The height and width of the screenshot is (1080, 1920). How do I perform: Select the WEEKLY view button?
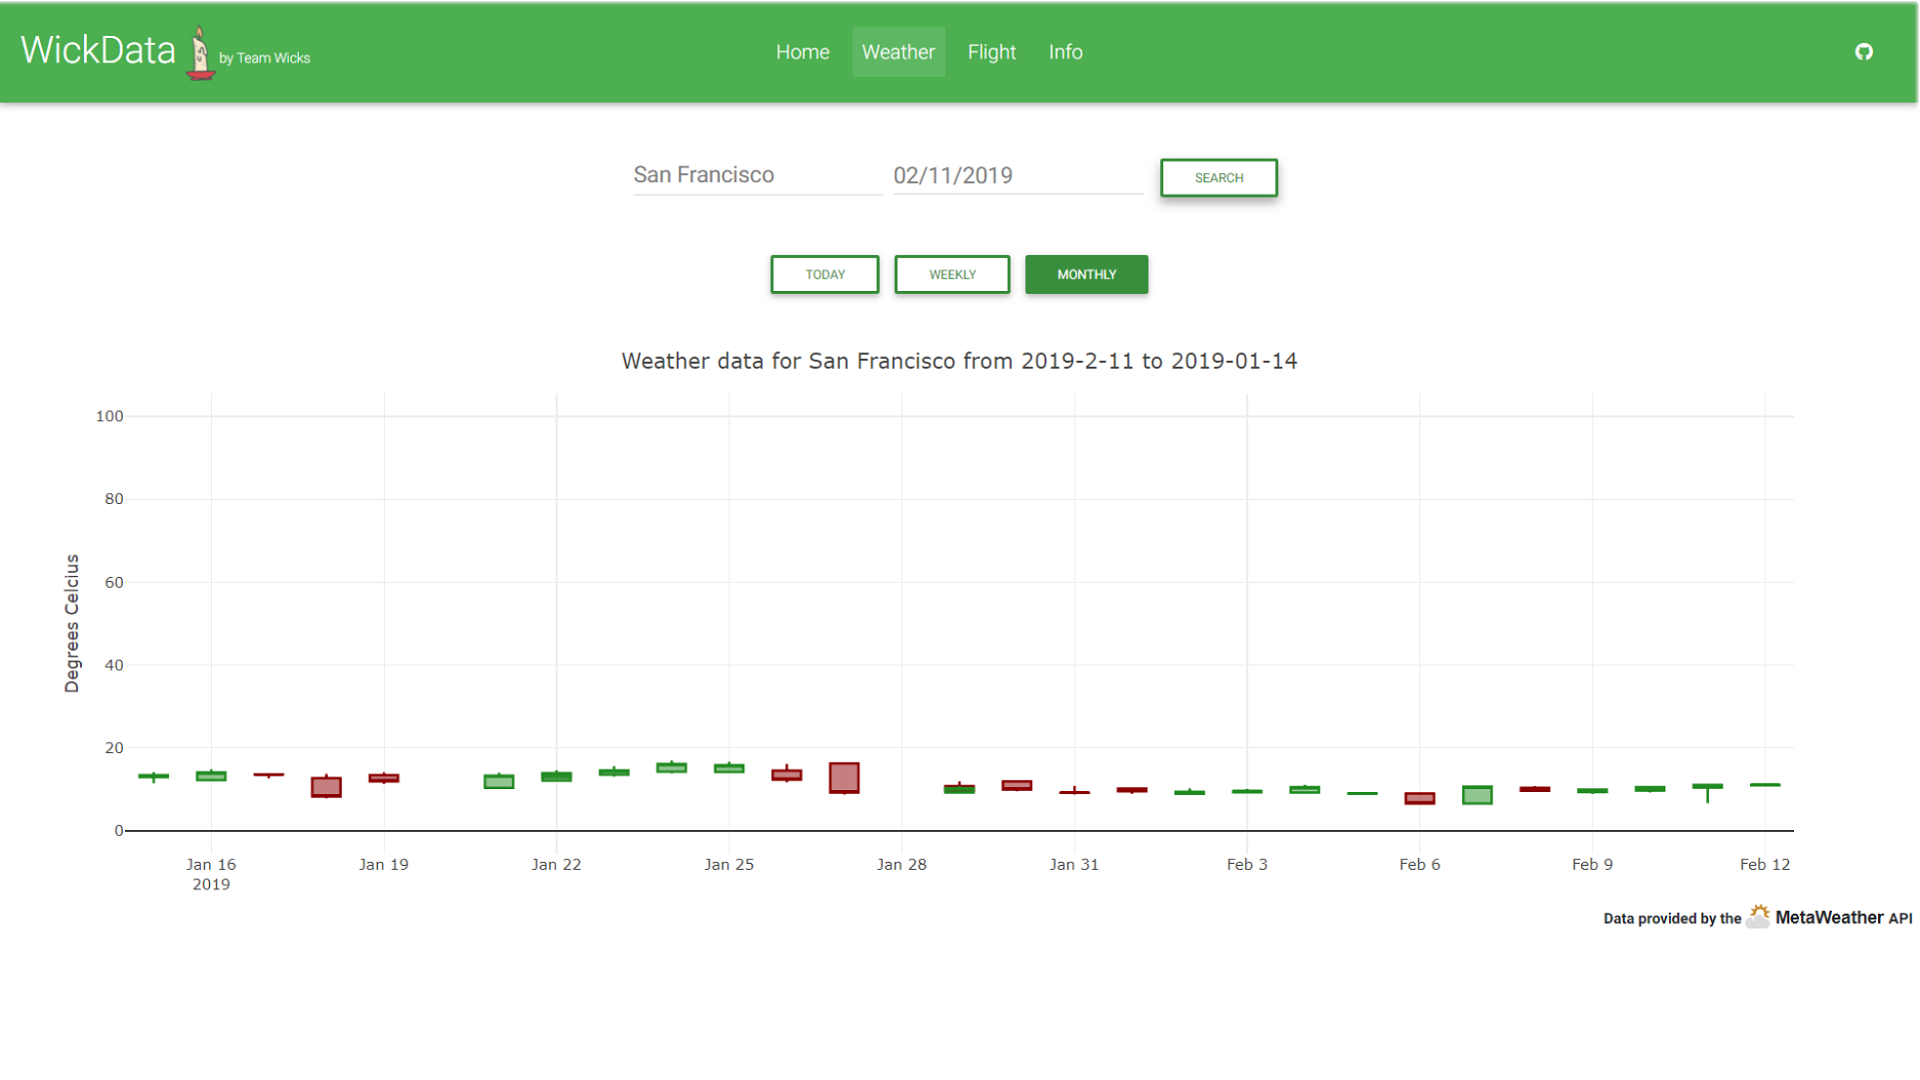point(952,274)
